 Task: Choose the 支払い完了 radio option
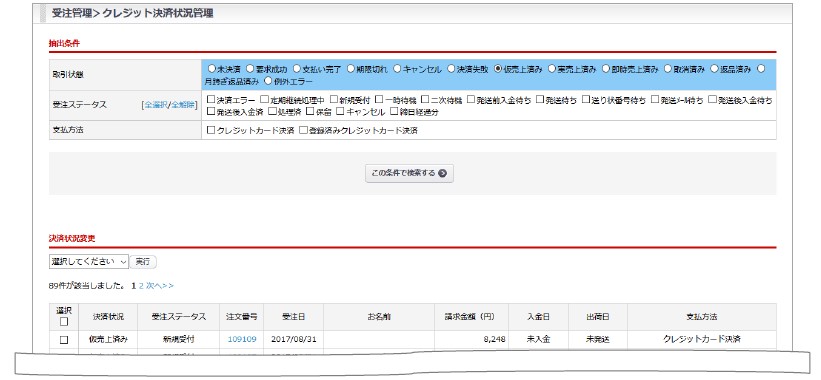pos(297,69)
